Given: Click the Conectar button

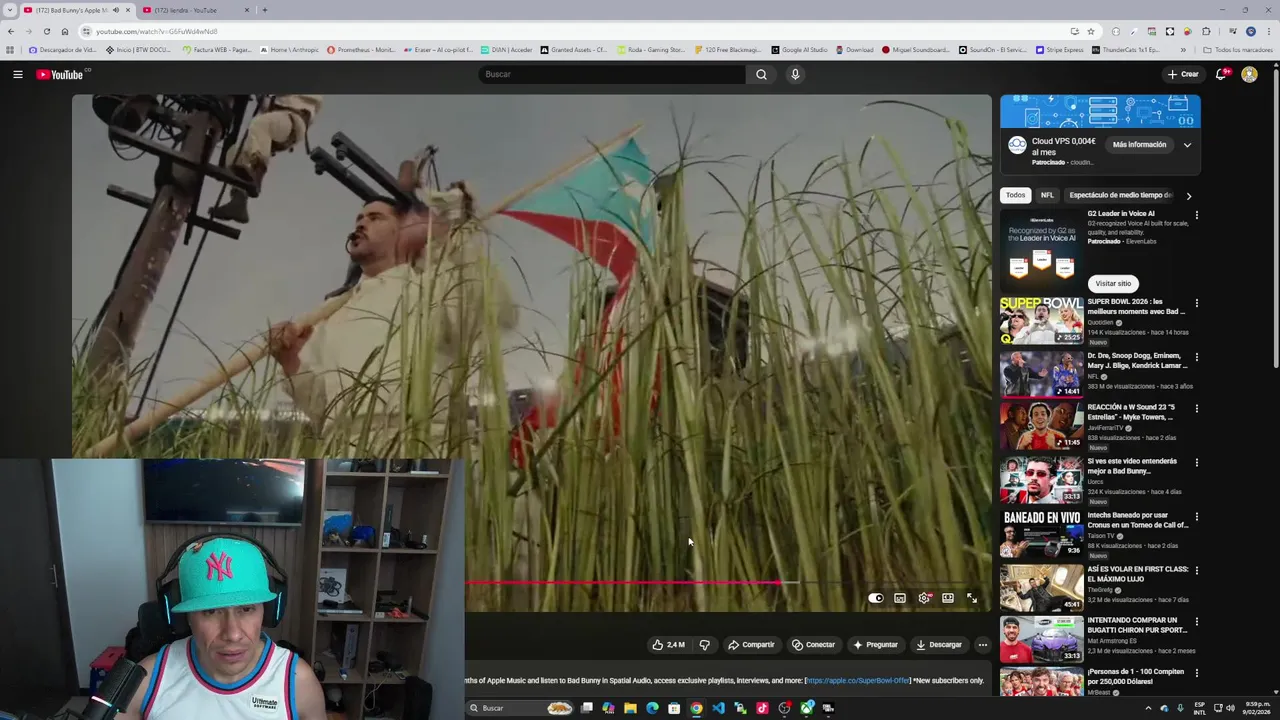Looking at the screenshot, I should coord(813,645).
